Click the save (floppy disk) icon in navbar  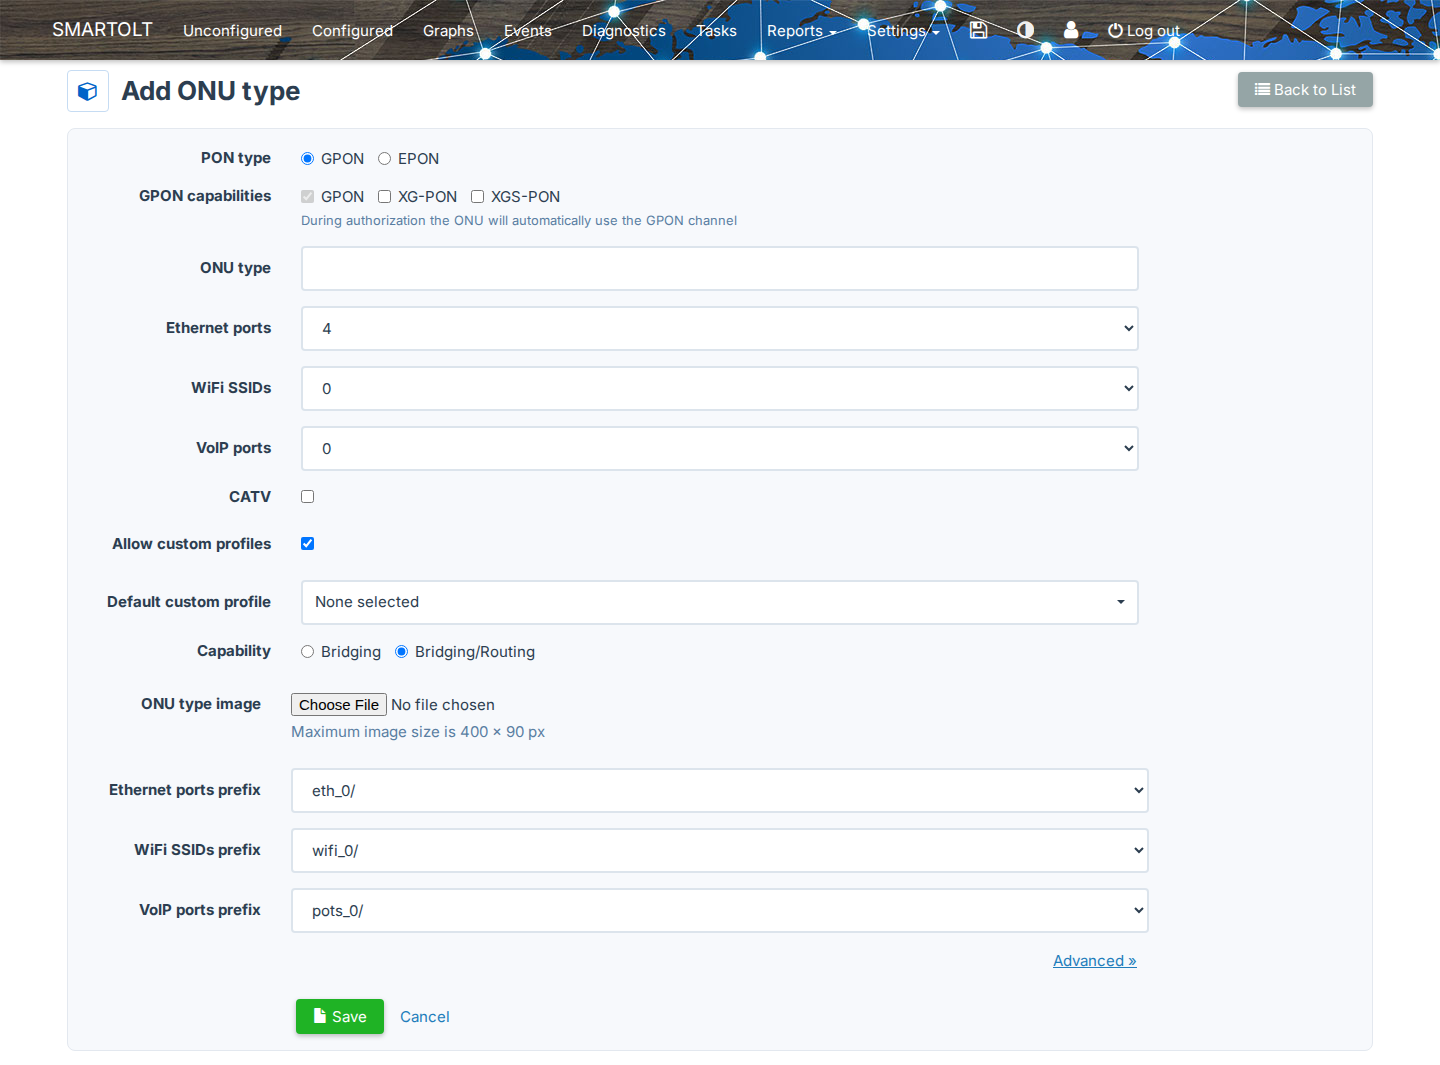pyautogui.click(x=978, y=30)
